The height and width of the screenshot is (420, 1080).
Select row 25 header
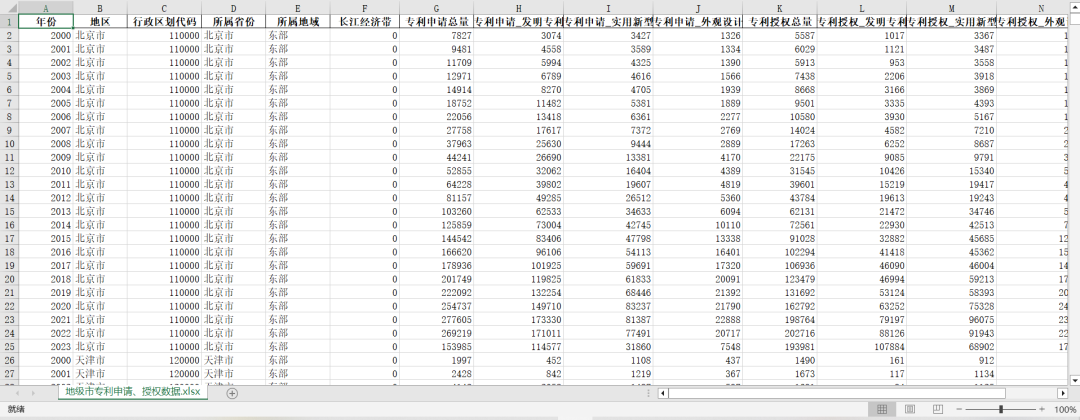pos(8,346)
